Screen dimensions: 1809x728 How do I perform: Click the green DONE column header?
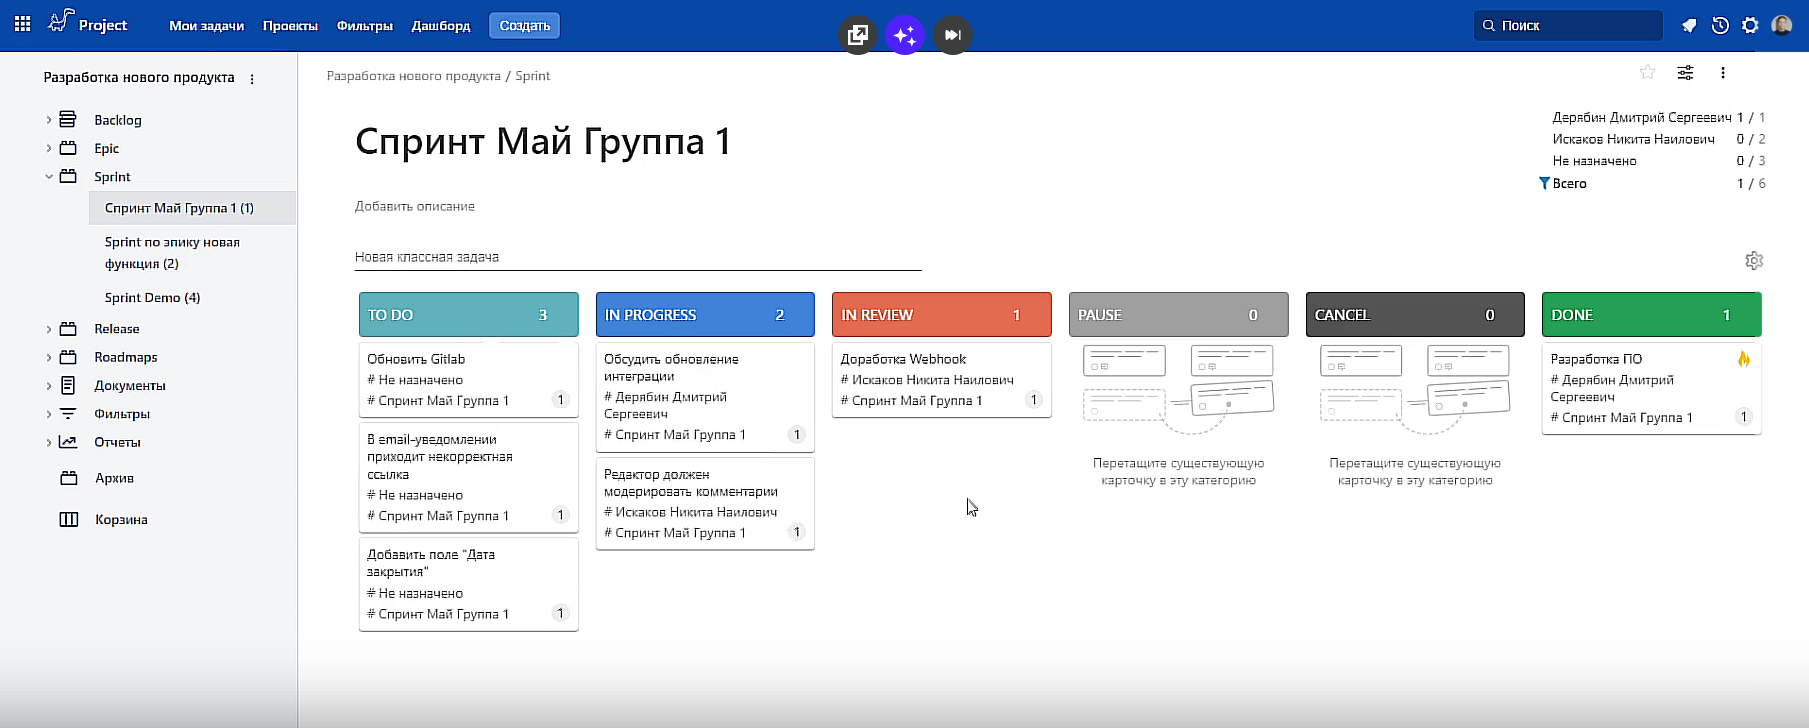click(1650, 315)
